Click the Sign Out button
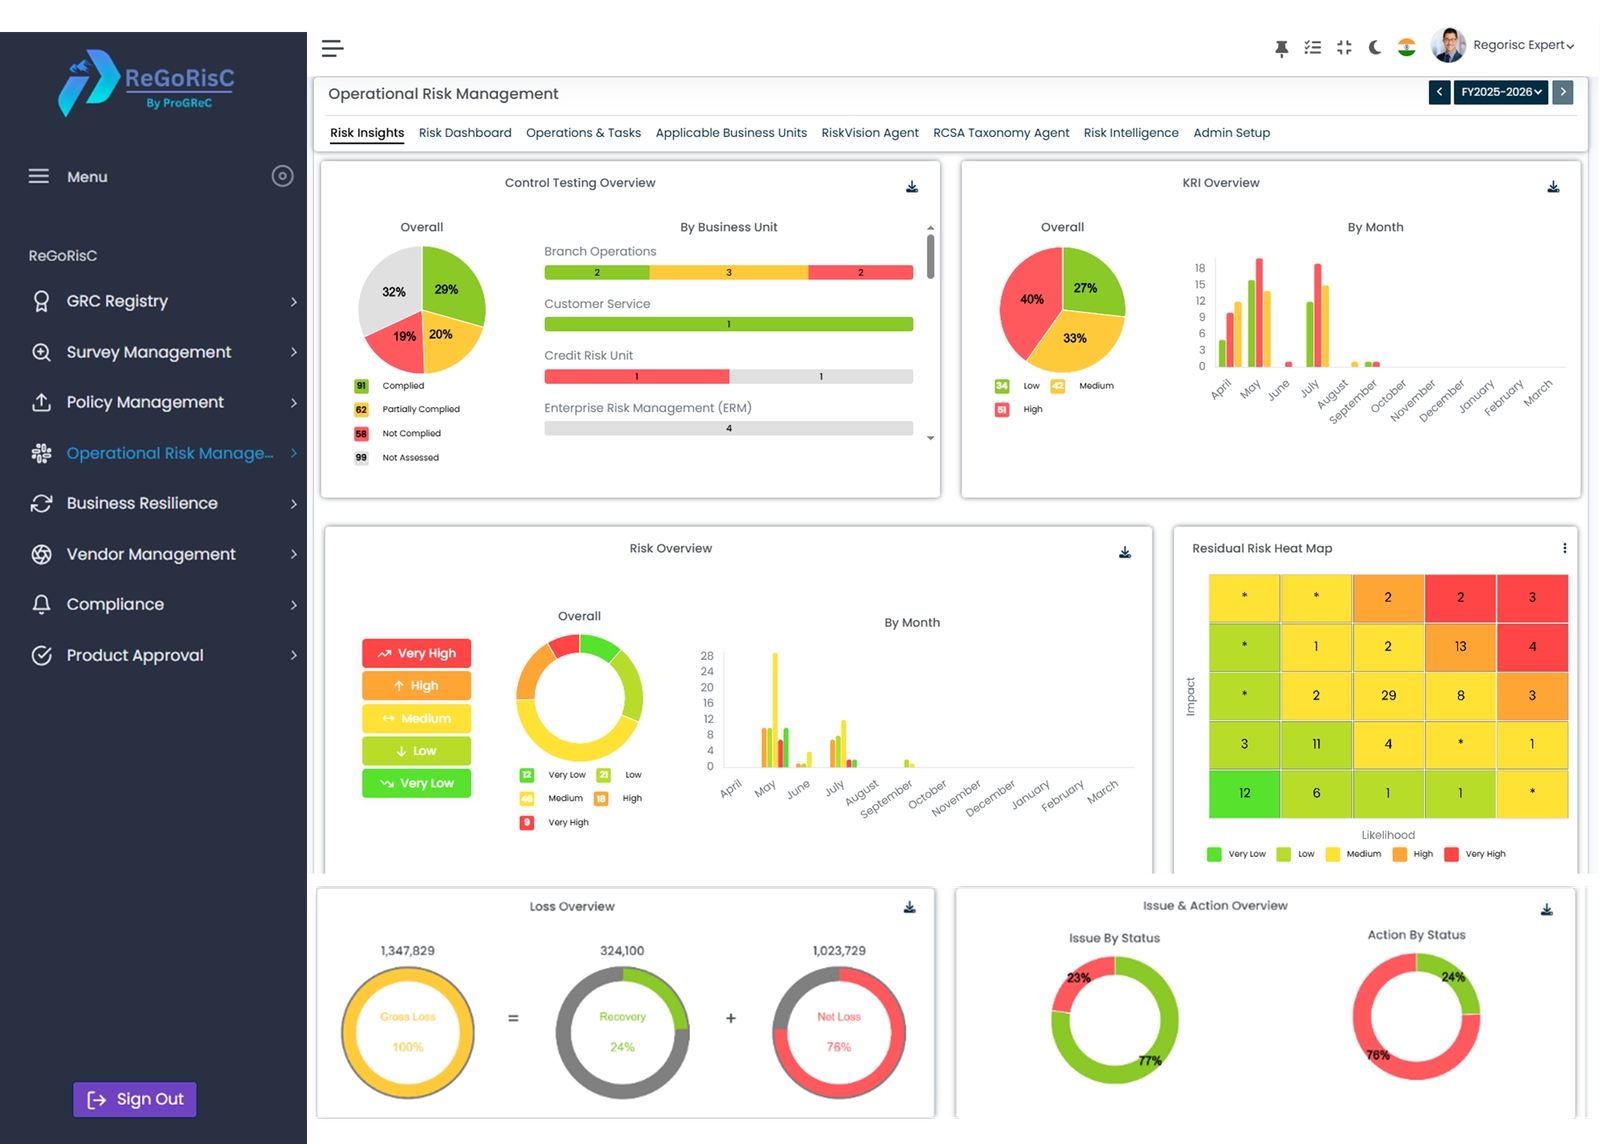Image resolution: width=1600 pixels, height=1144 pixels. coord(135,1099)
